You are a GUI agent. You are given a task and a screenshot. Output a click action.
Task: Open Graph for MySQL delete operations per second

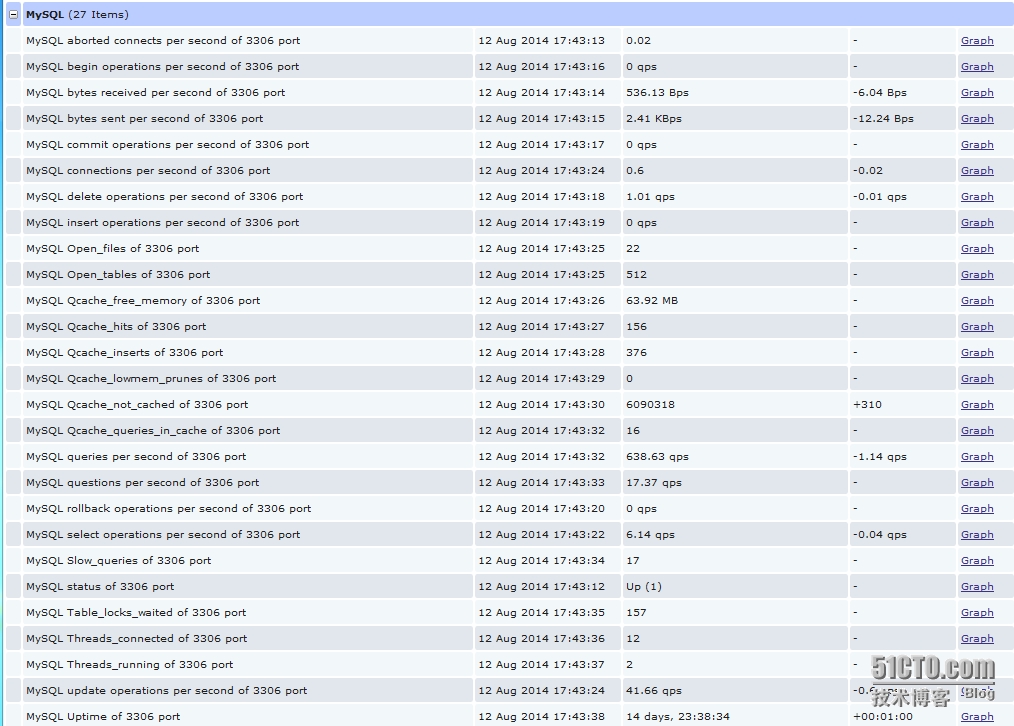(976, 197)
